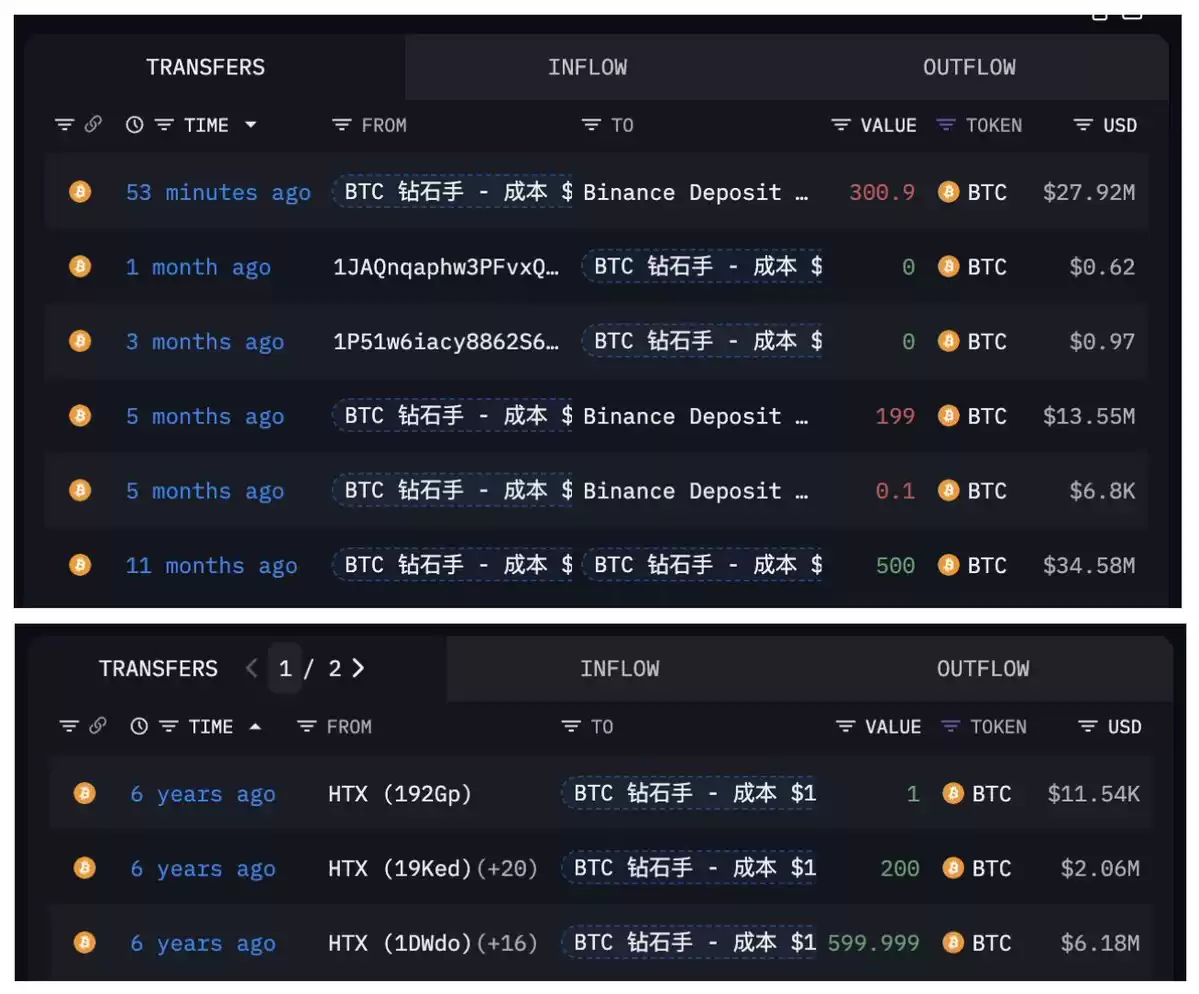This screenshot has height=994, width=1199.
Task: Click the USD amount $2.06M
Action: (x=1100, y=869)
